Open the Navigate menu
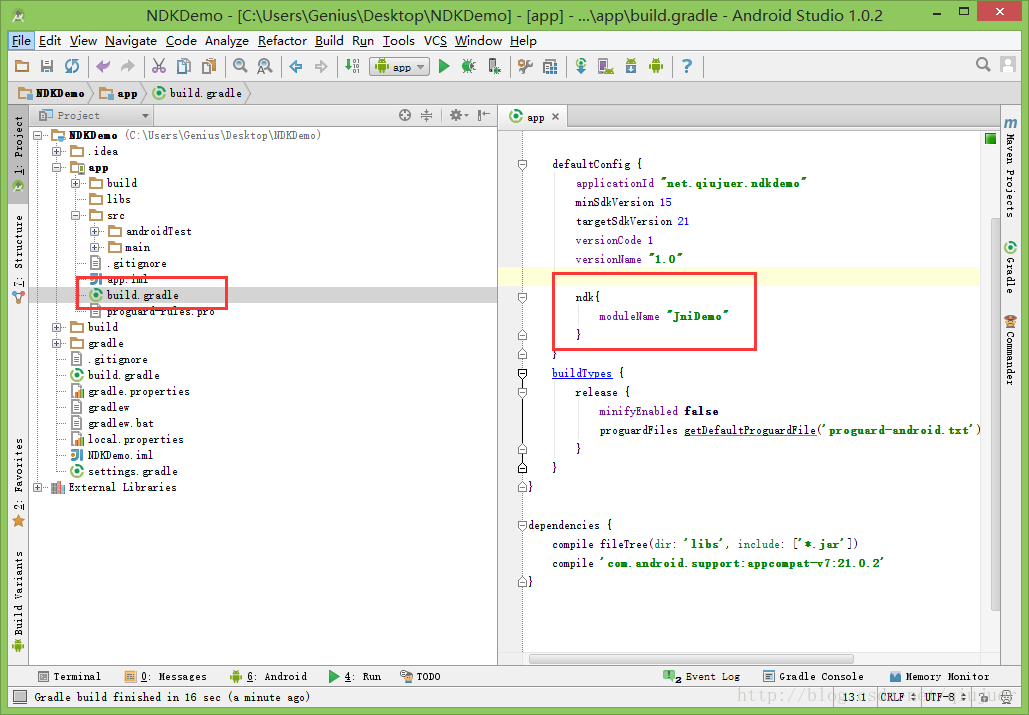 coord(131,41)
